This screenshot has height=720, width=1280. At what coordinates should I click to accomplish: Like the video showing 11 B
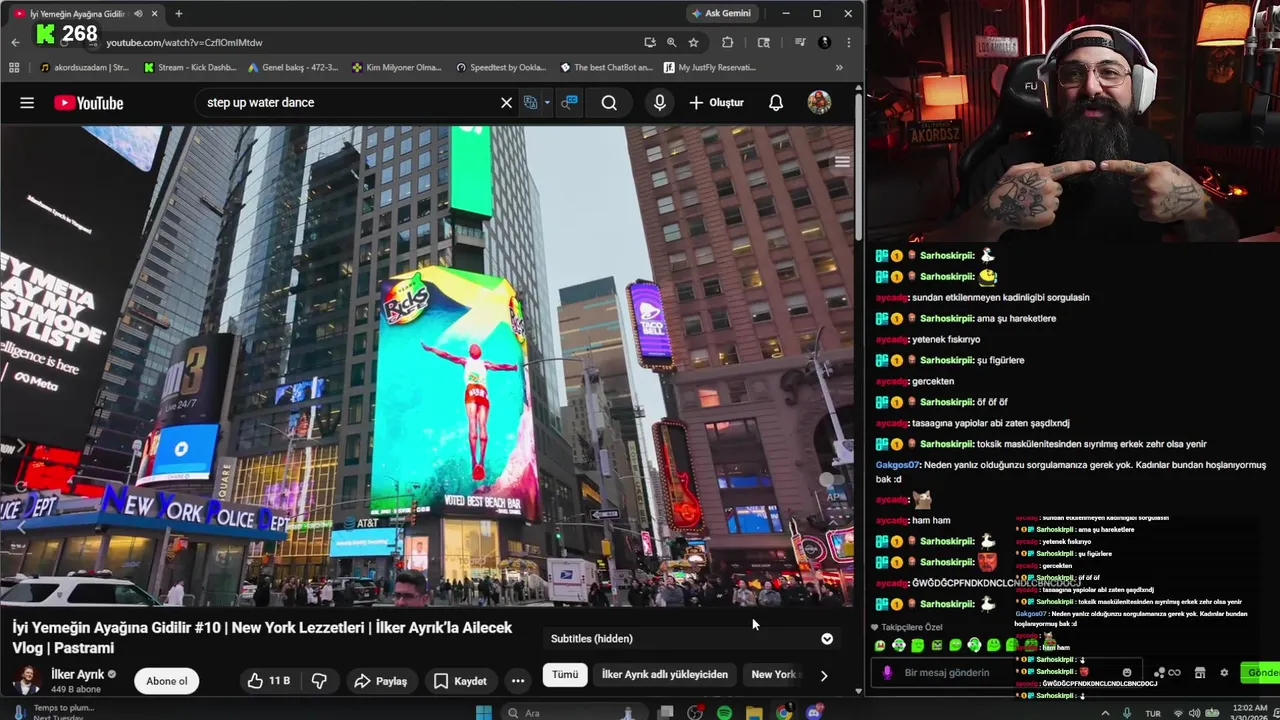pos(269,681)
